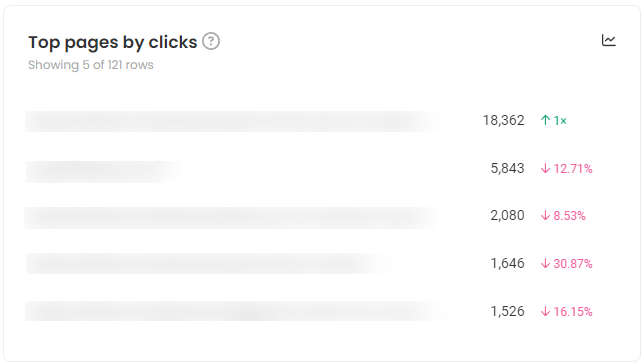Image resolution: width=644 pixels, height=364 pixels.
Task: Select the 2,080 click count
Action: point(508,216)
